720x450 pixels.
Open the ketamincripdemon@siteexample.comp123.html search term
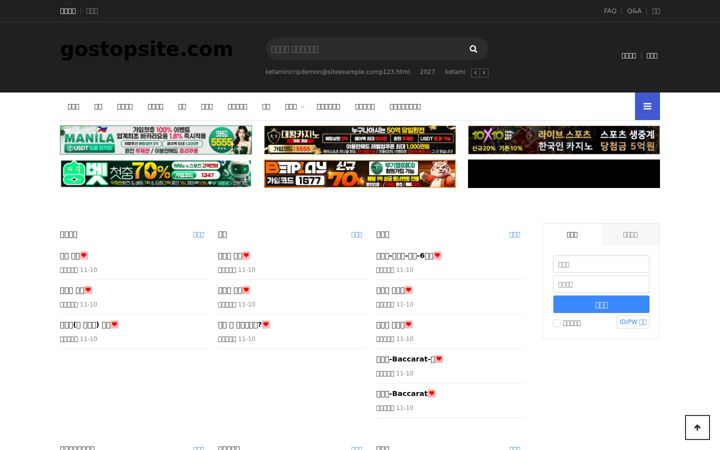338,72
